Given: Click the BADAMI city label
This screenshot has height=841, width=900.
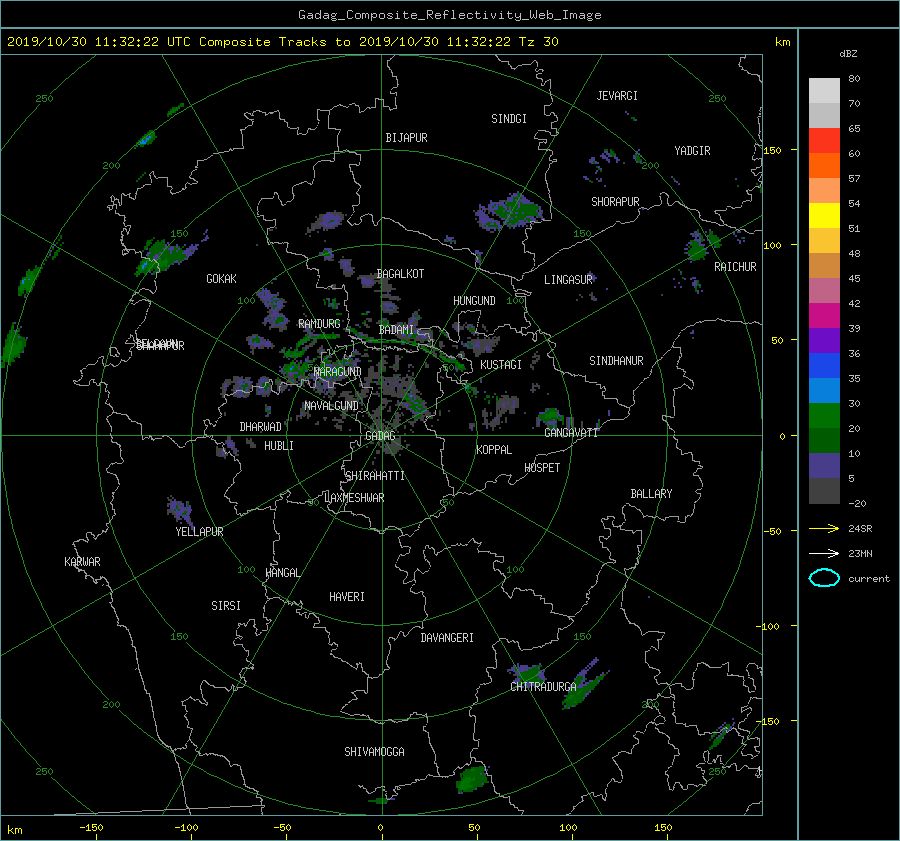Looking at the screenshot, I should pos(396,330).
